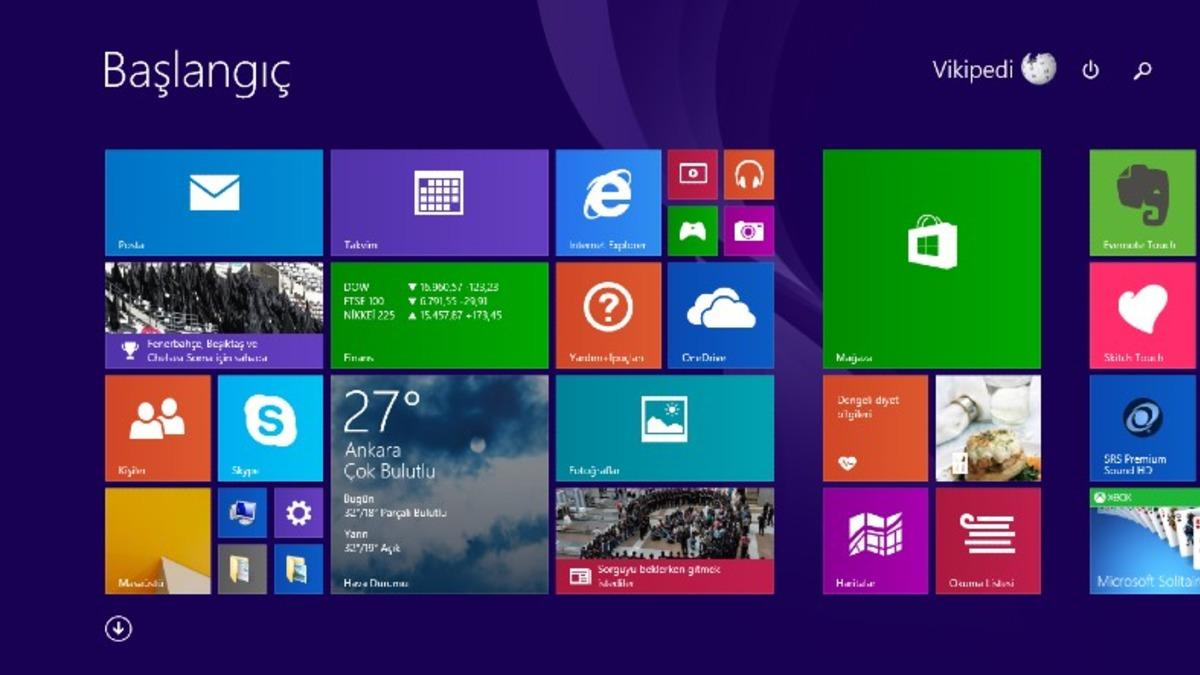This screenshot has height=675, width=1200.
Task: Expand the app list with down arrow
Action: 117,628
